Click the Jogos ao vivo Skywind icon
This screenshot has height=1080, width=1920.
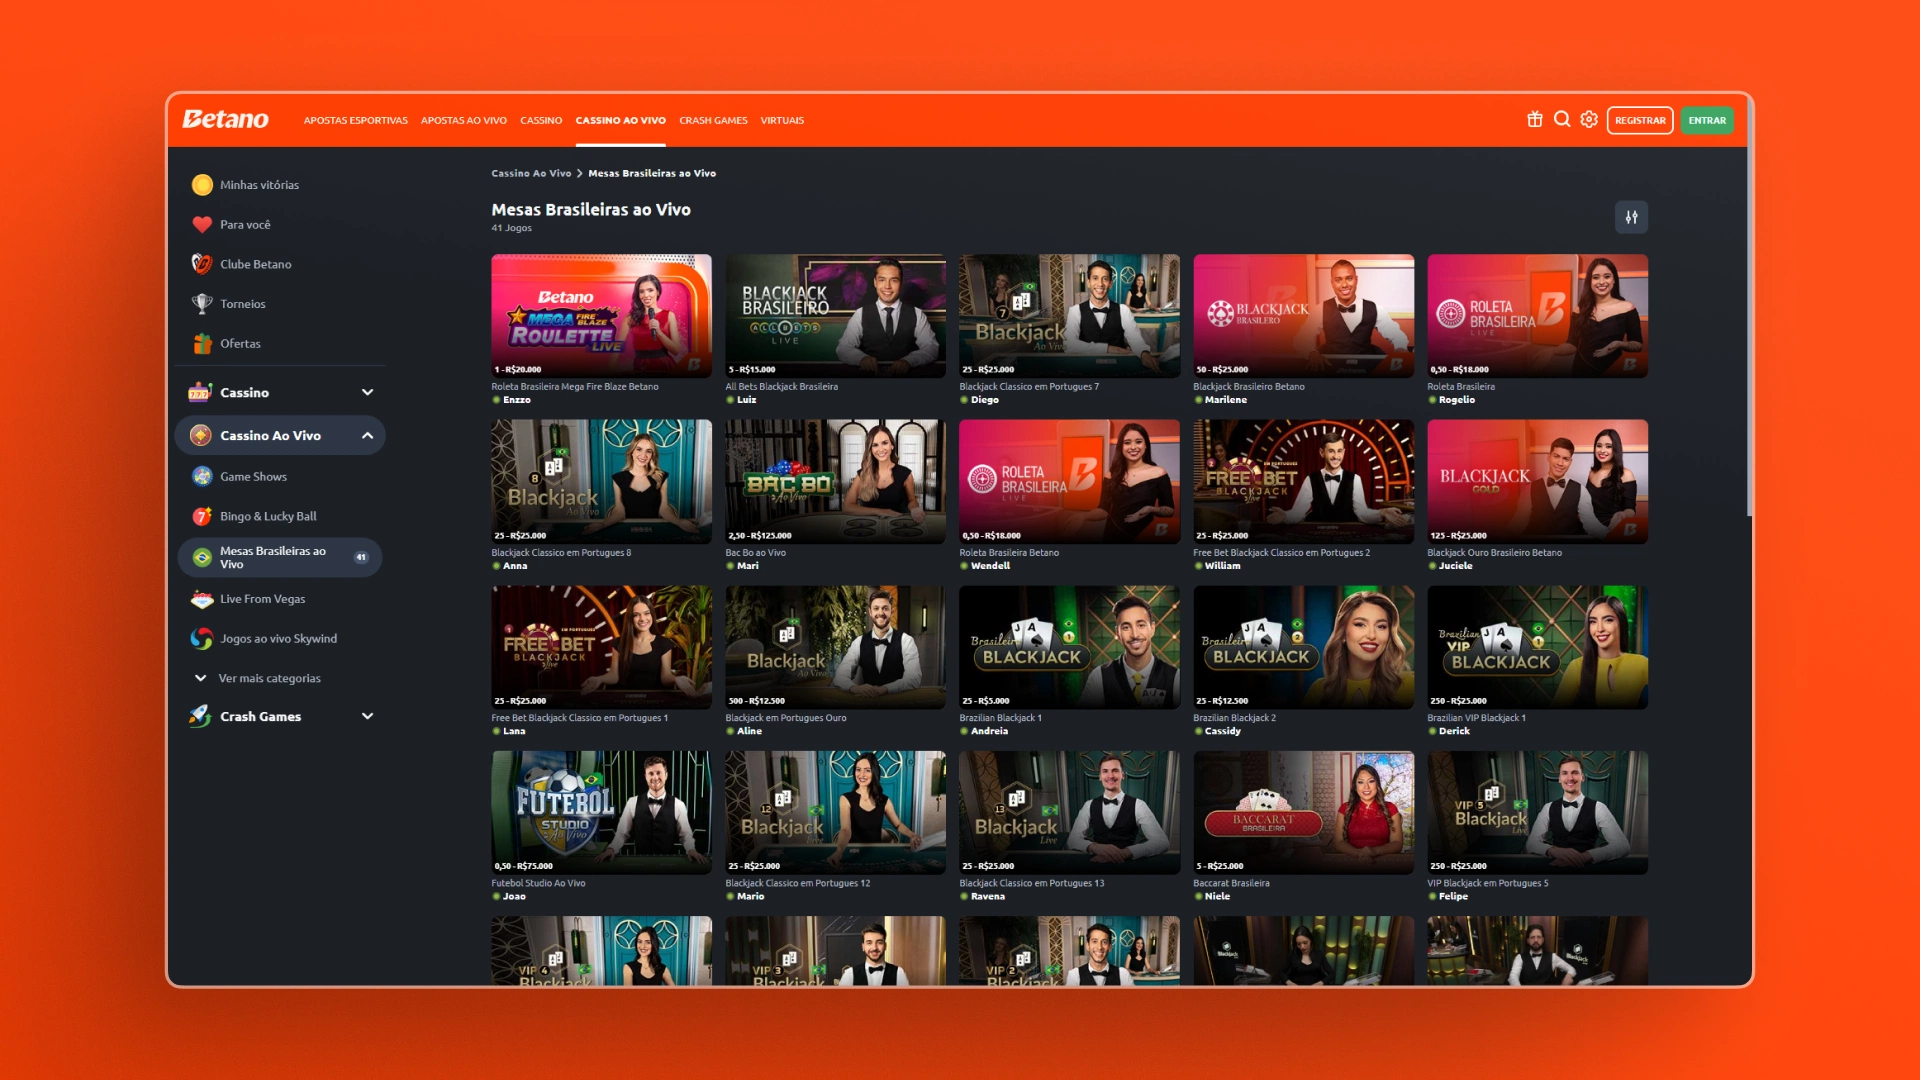pos(202,639)
